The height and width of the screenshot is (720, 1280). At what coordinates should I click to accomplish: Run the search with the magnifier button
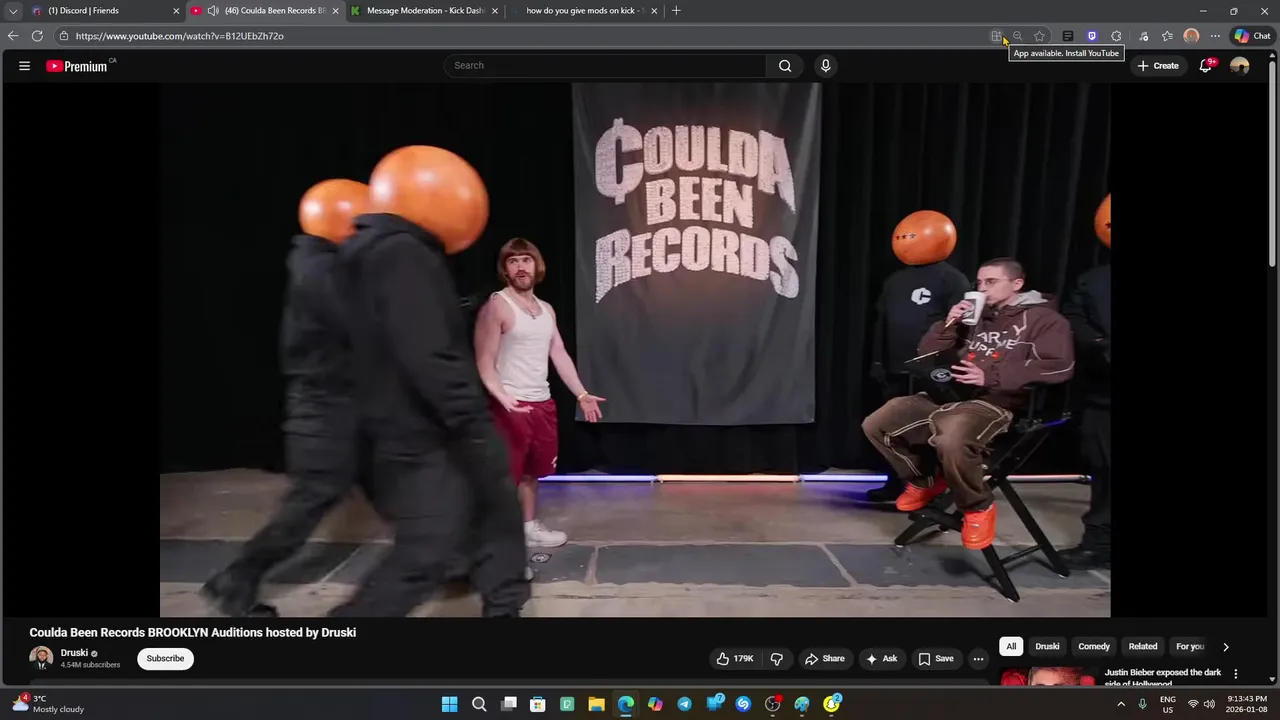785,66
